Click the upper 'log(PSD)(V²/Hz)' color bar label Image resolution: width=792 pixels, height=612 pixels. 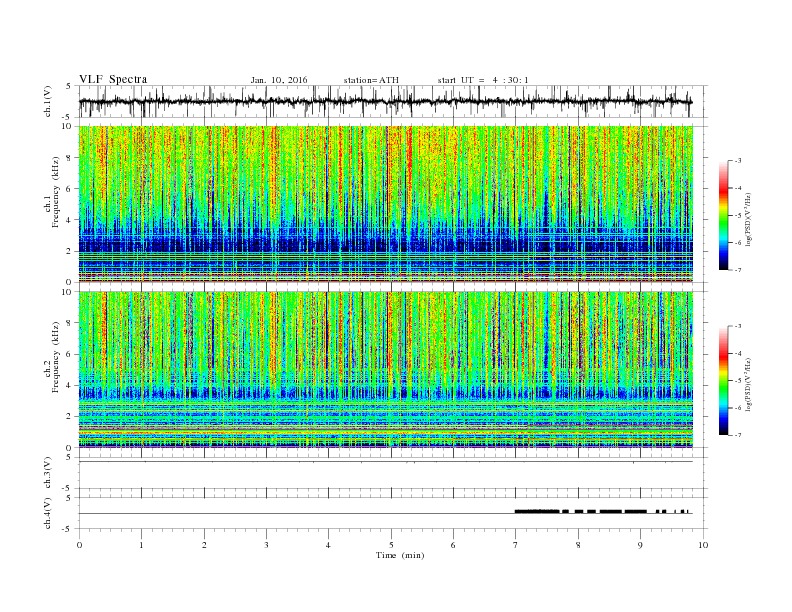(750, 219)
